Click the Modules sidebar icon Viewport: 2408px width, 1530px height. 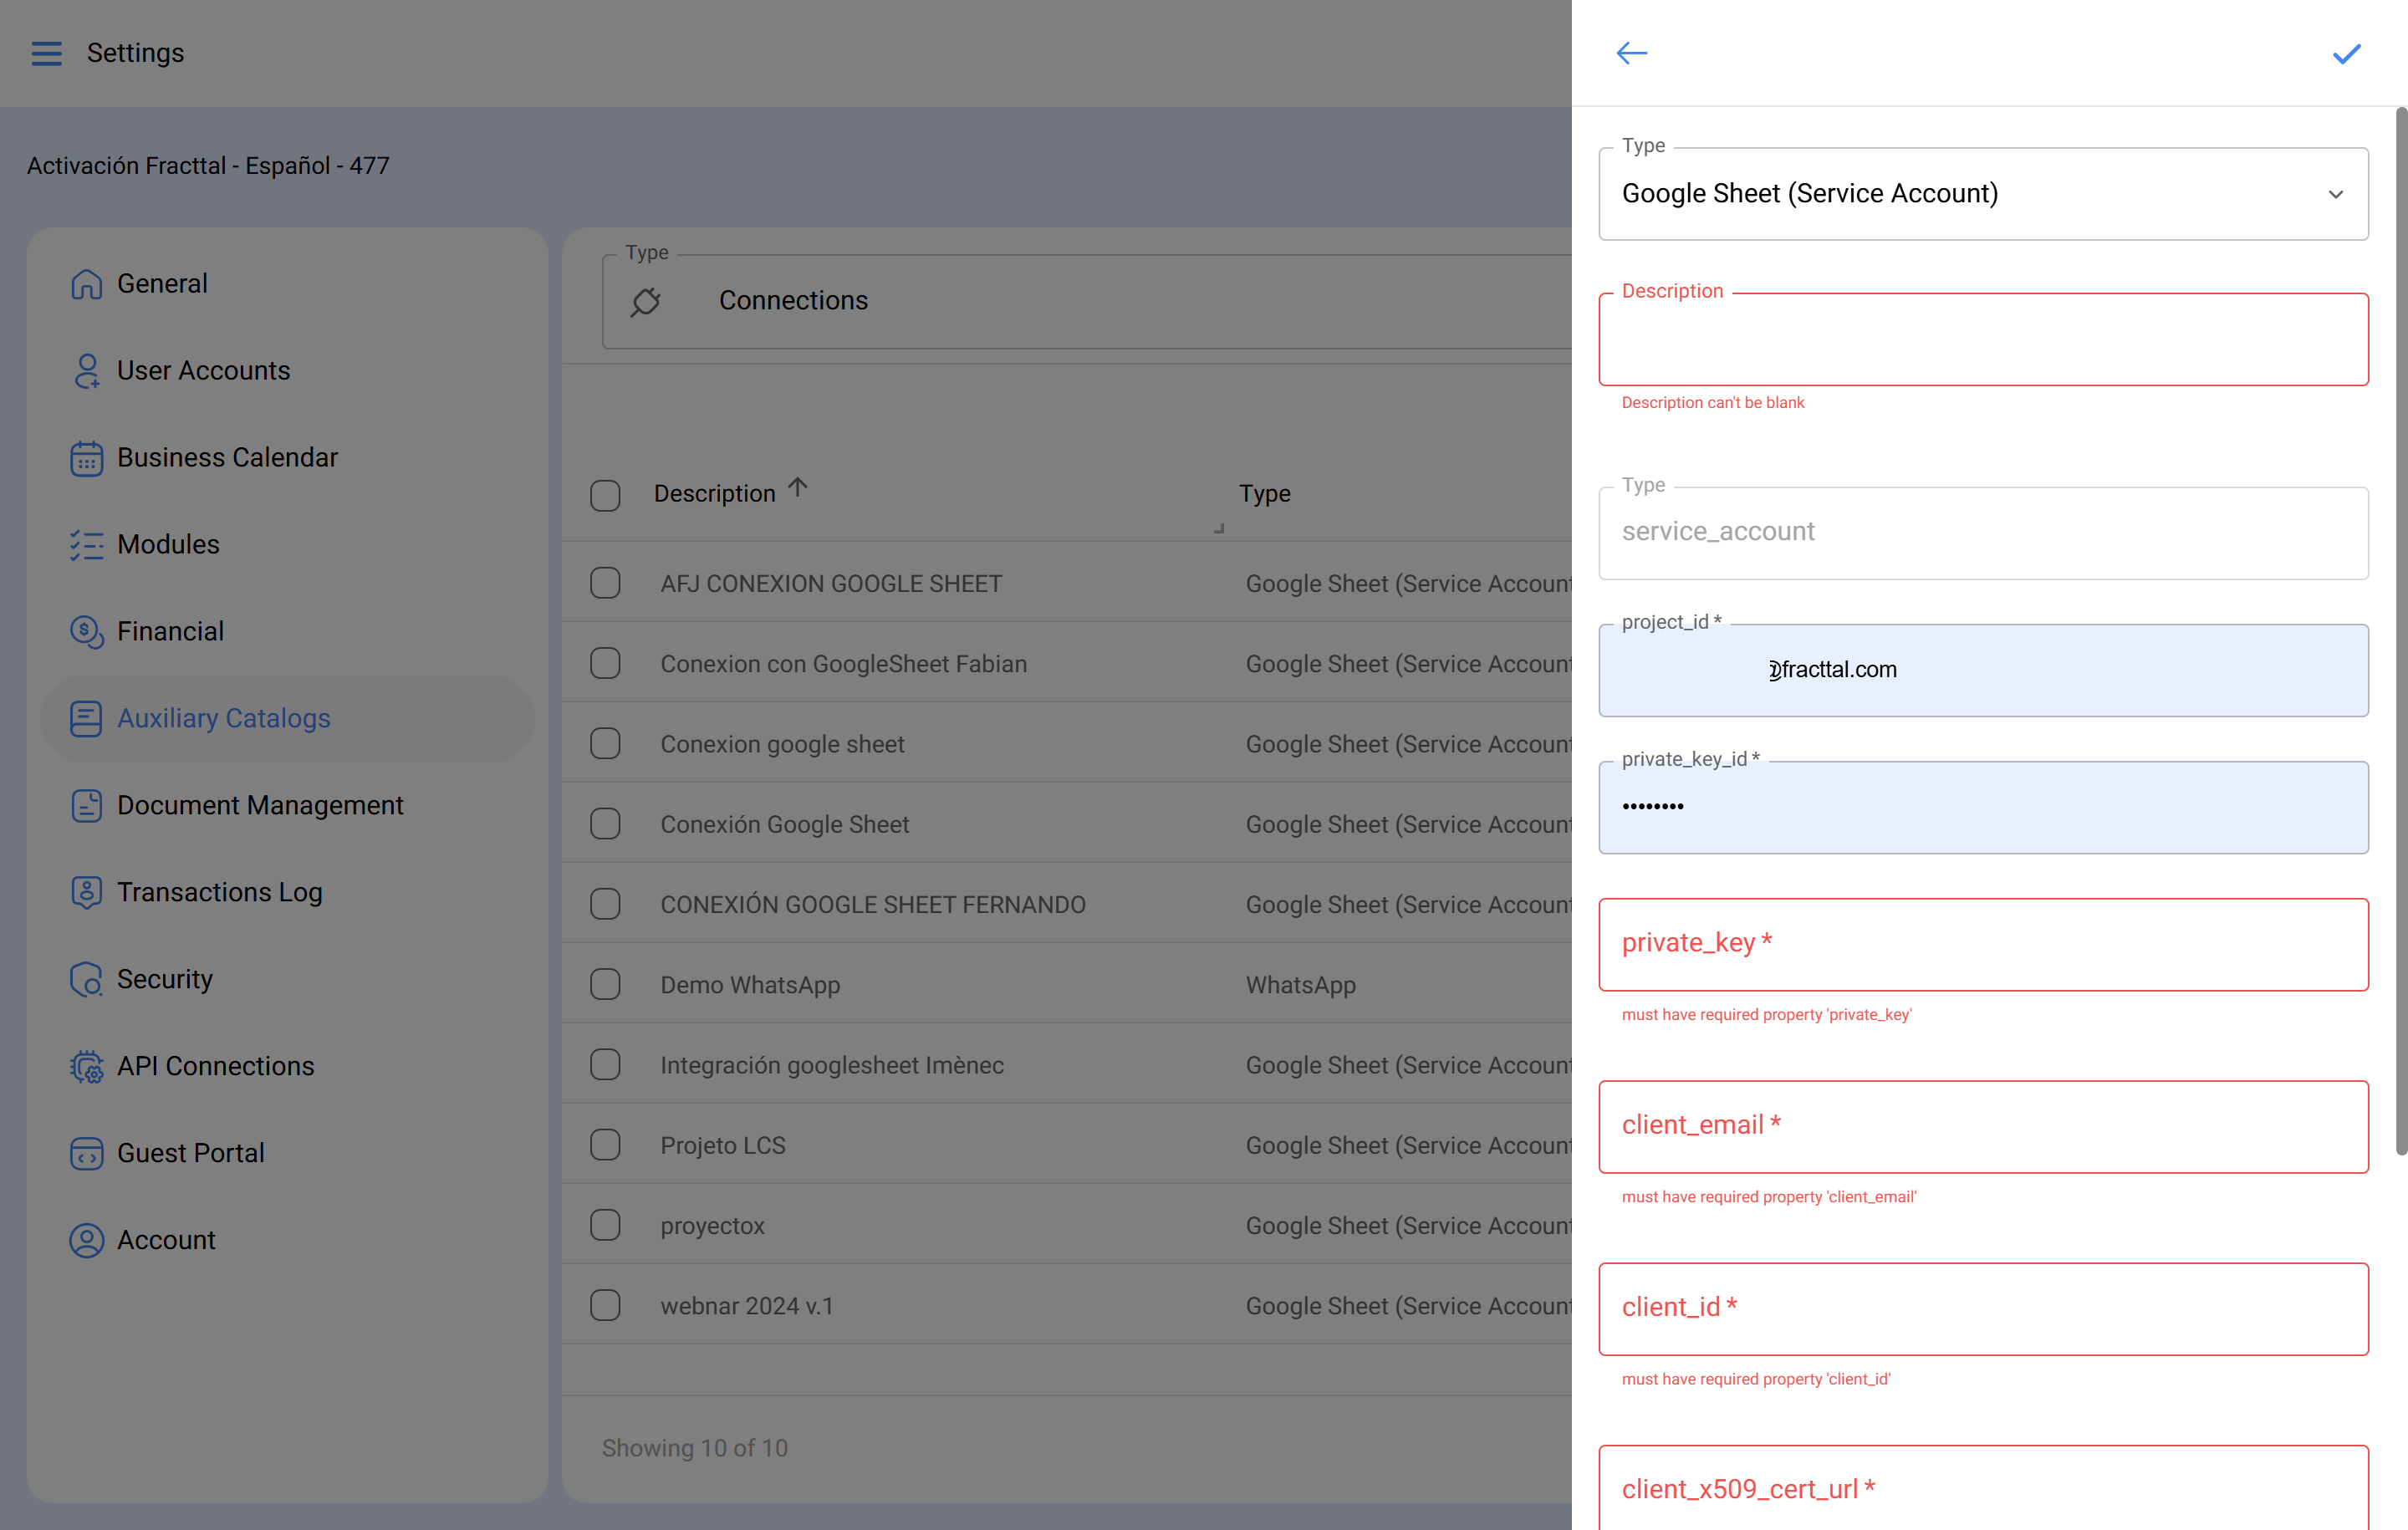(86, 544)
